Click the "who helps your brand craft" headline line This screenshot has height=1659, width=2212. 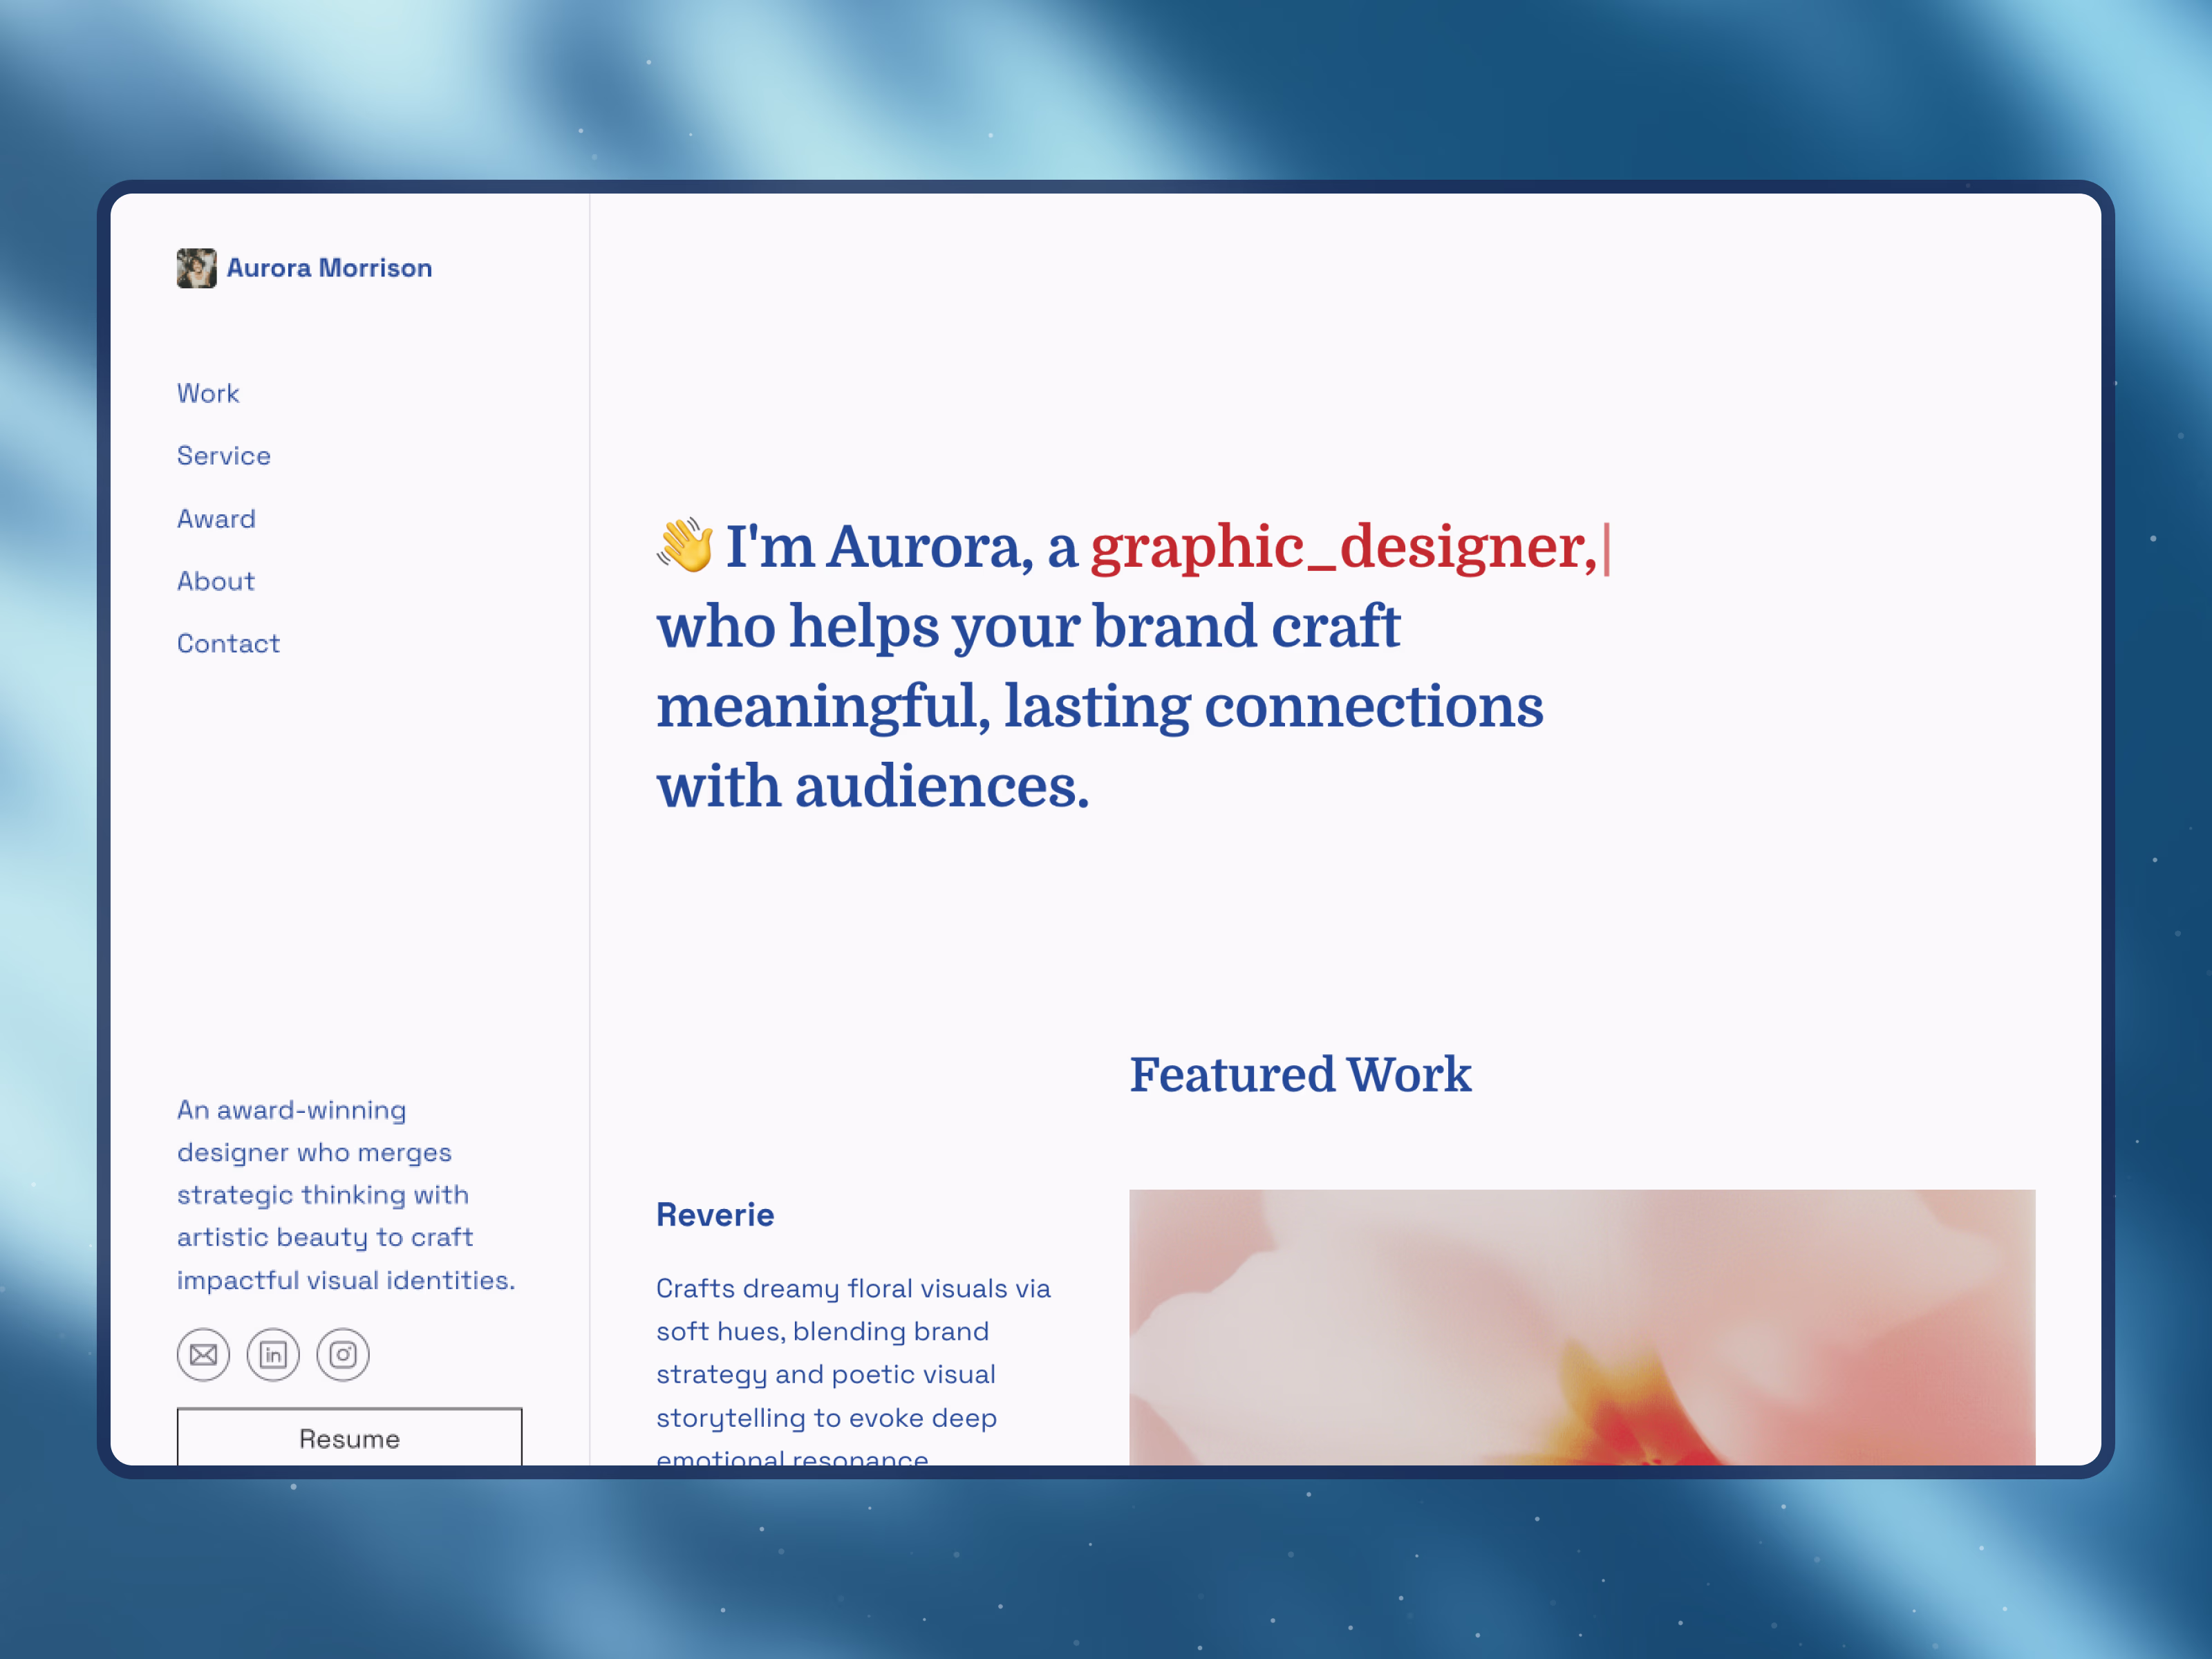pyautogui.click(x=1028, y=627)
